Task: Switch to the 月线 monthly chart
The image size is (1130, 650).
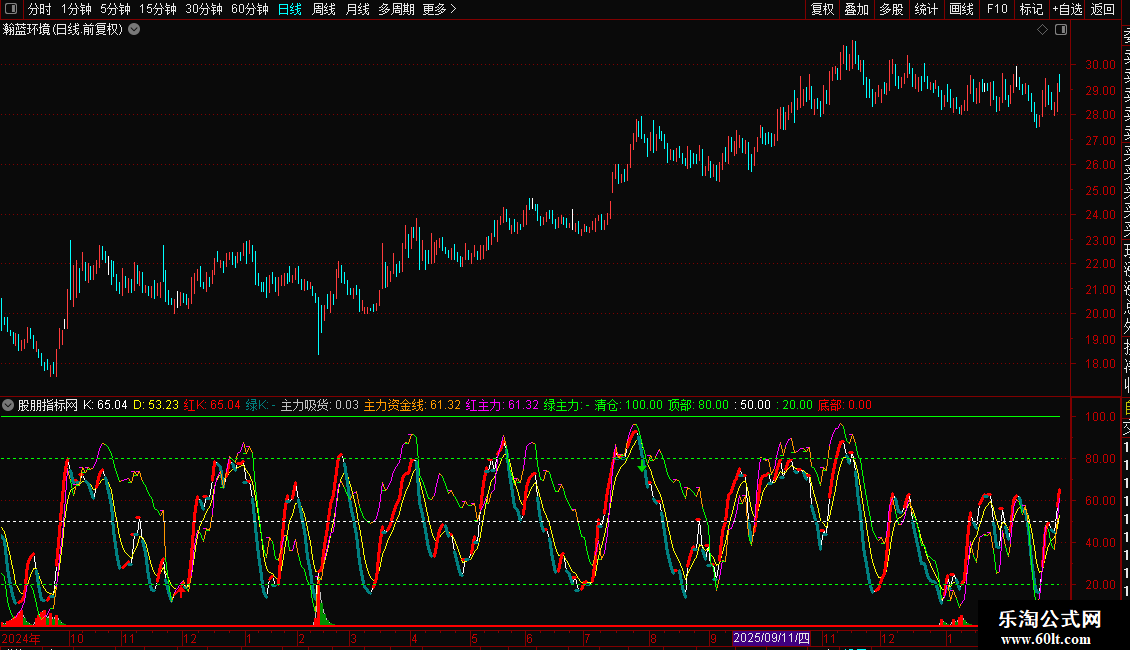Action: point(357,9)
